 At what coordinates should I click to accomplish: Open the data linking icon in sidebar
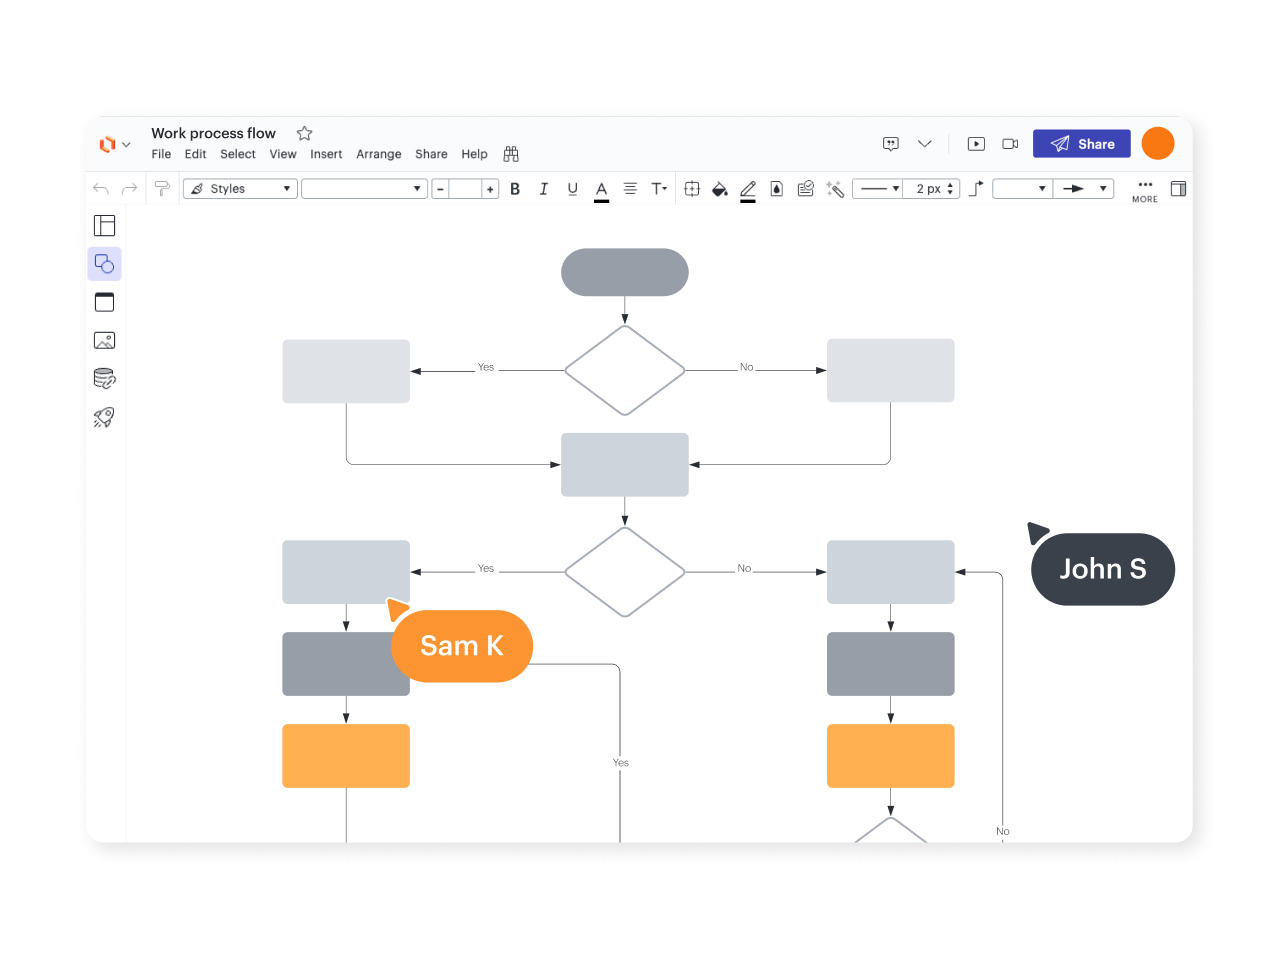tap(104, 378)
